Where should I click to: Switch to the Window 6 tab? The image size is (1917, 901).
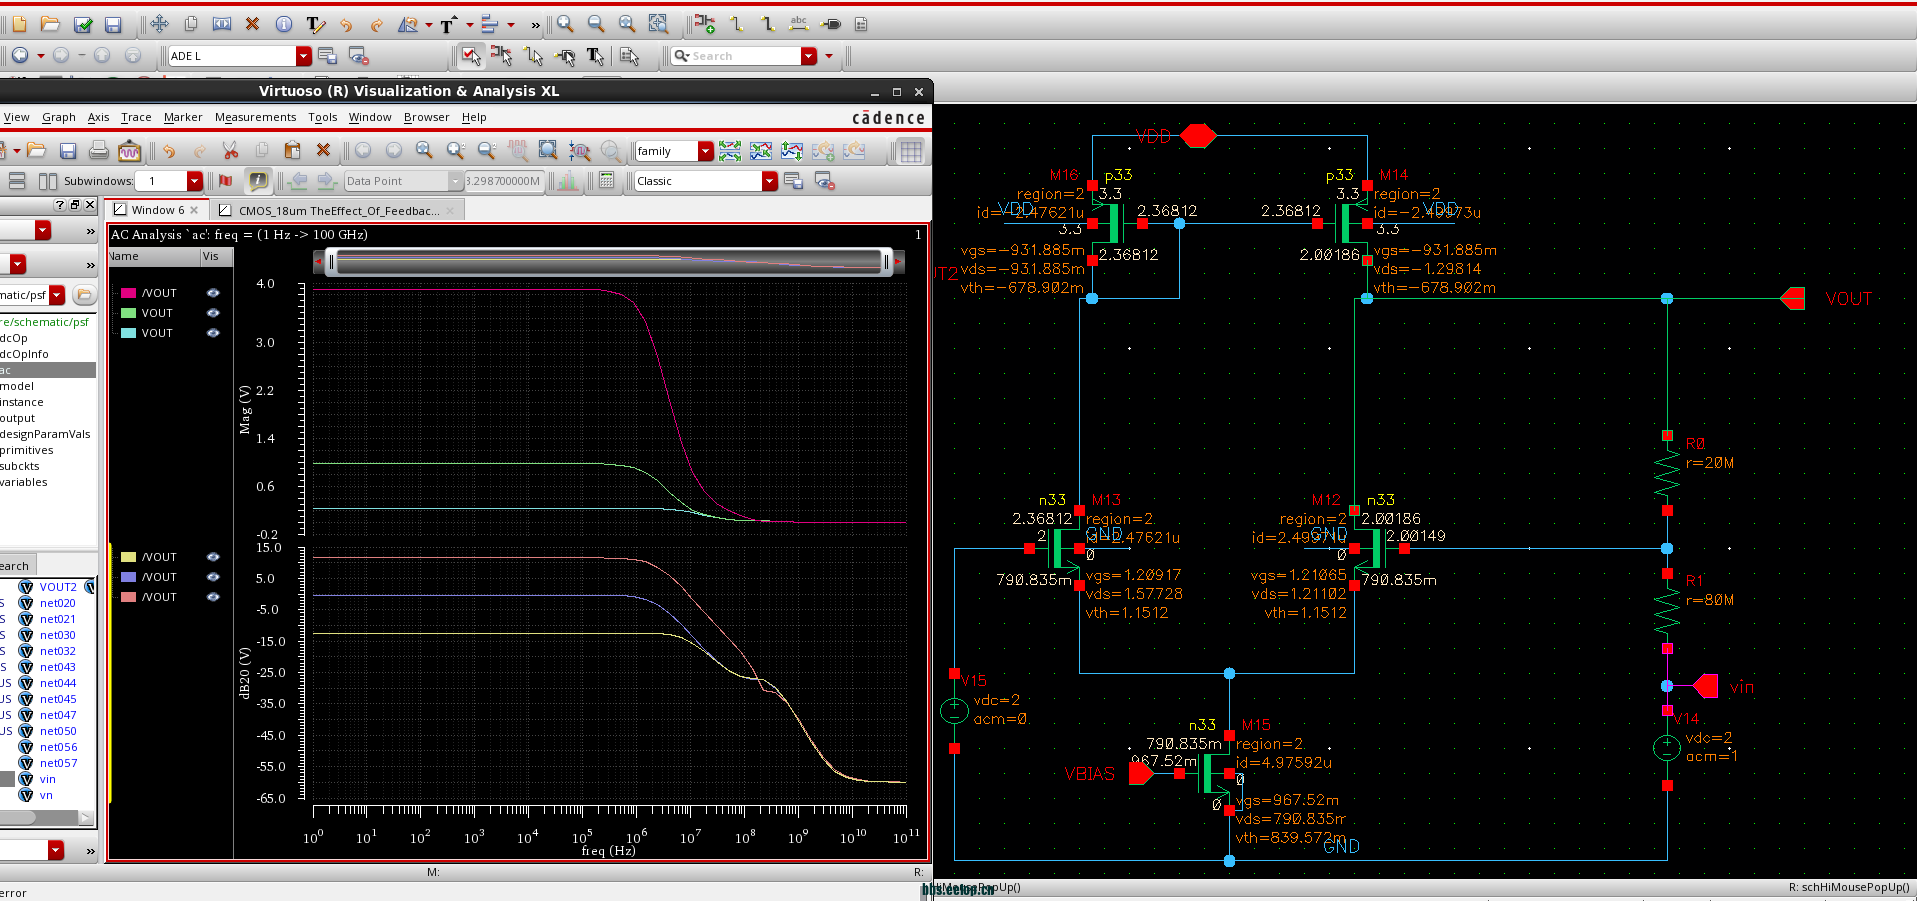click(x=158, y=210)
